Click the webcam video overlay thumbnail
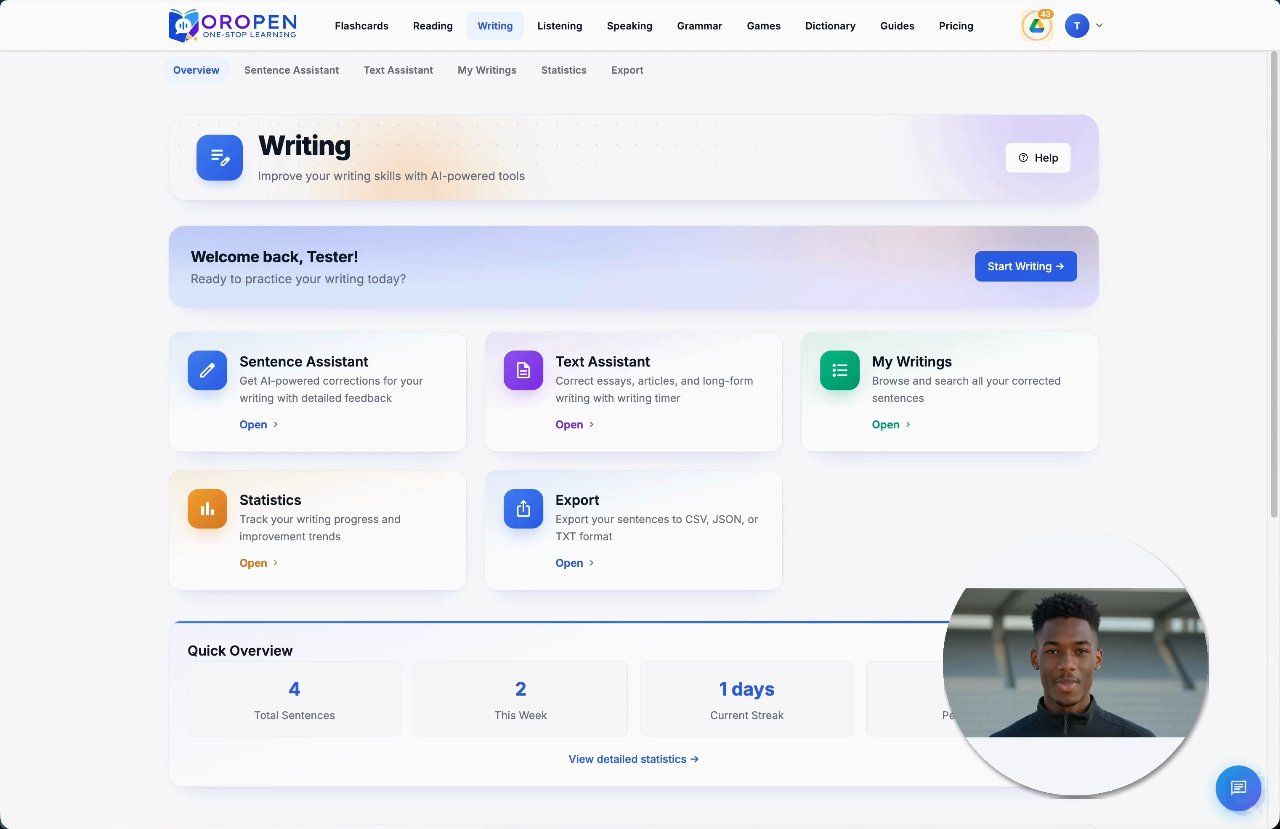 coord(1076,662)
